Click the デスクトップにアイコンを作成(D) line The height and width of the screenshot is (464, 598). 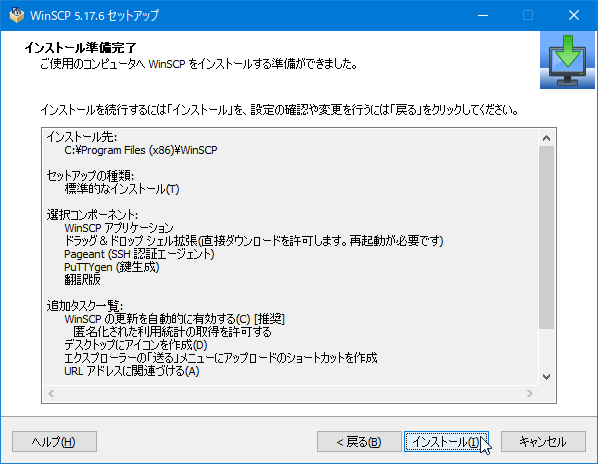136,345
